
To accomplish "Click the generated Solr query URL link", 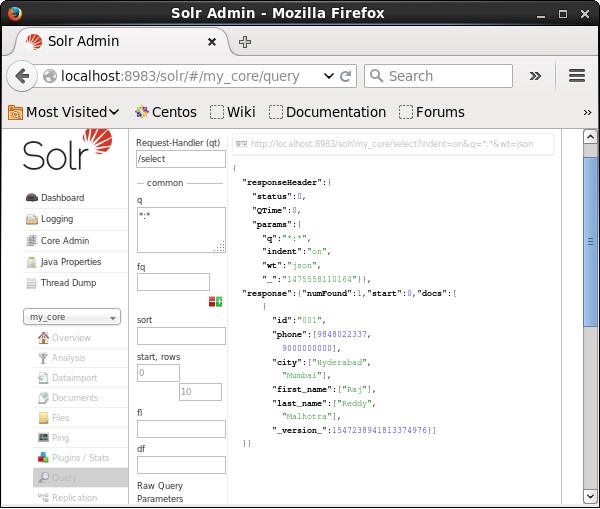I will (392, 144).
